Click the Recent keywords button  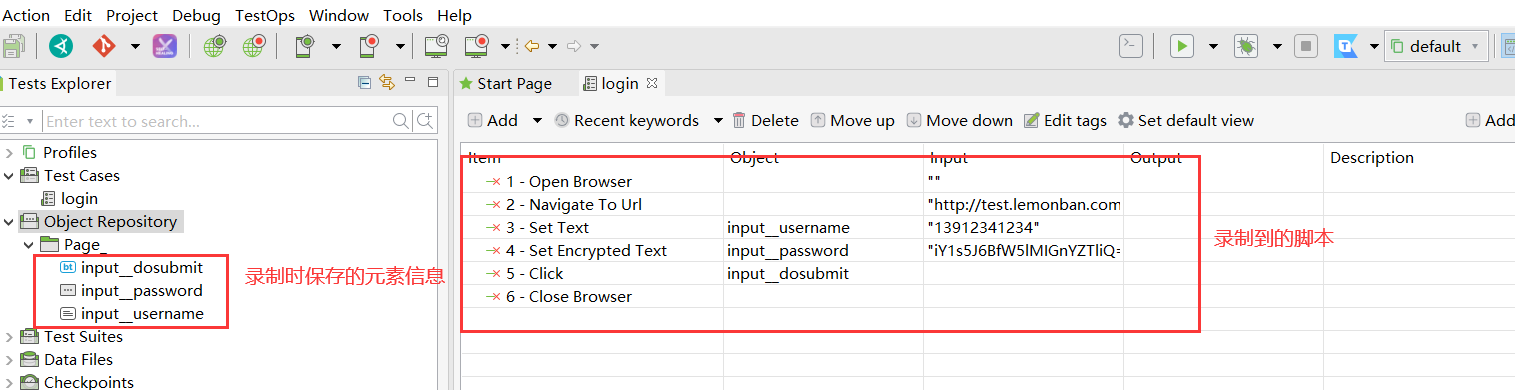626,120
